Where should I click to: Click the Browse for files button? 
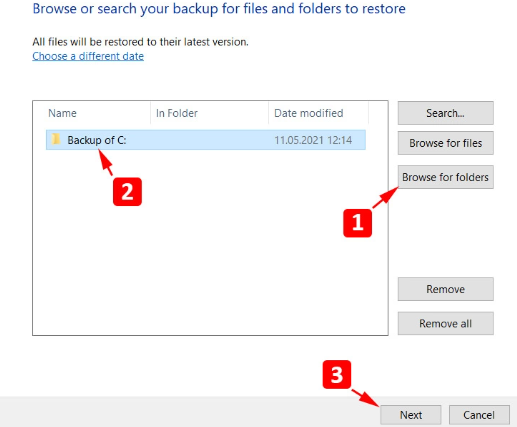[x=445, y=143]
